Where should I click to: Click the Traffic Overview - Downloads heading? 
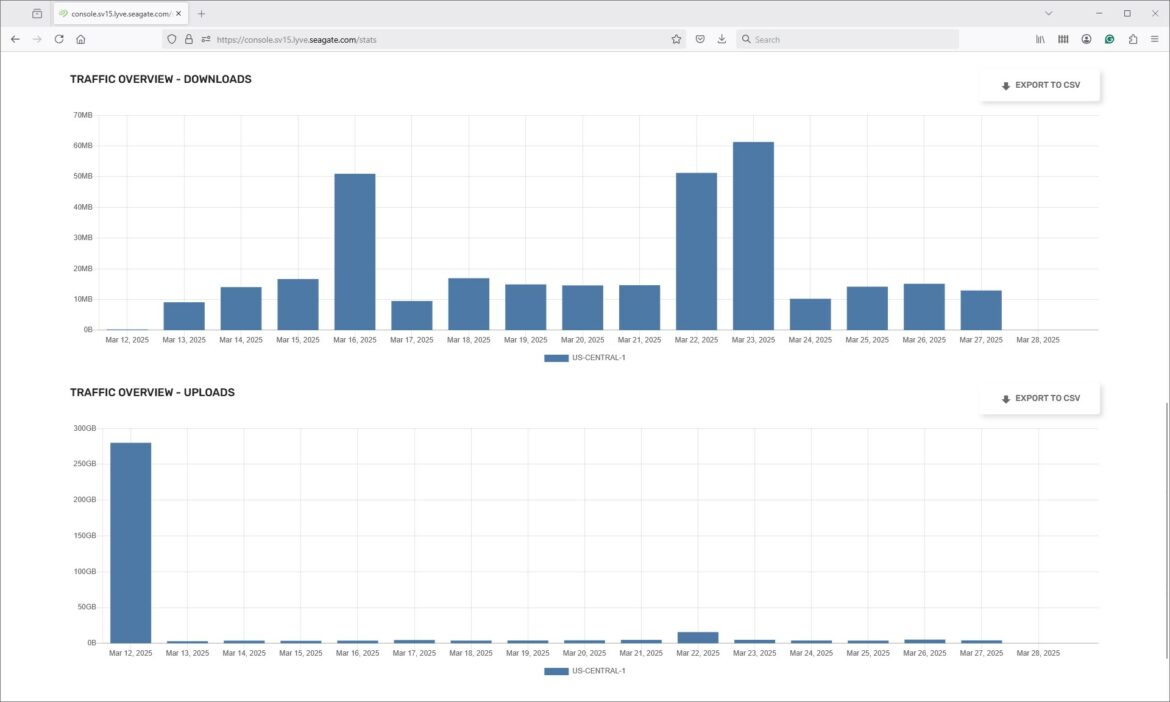tap(160, 79)
